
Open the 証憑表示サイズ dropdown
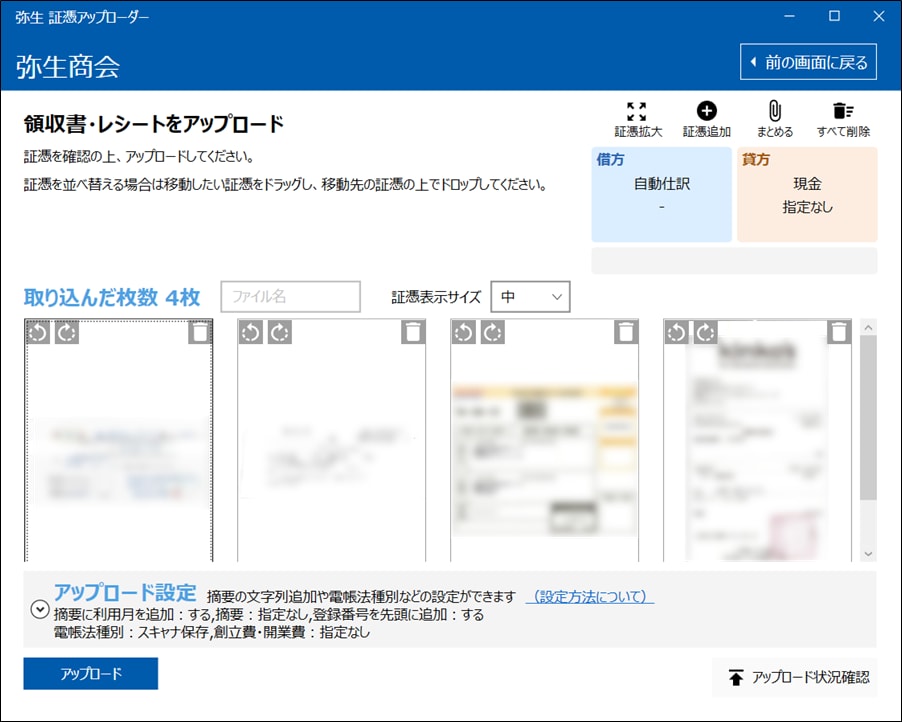[x=530, y=297]
